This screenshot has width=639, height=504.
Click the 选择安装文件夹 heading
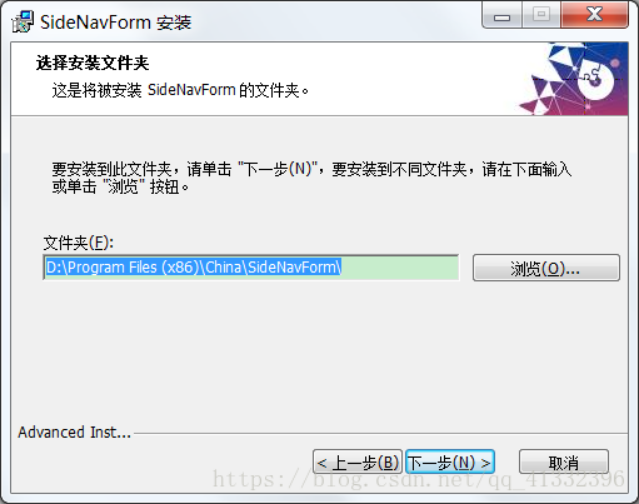(x=93, y=63)
